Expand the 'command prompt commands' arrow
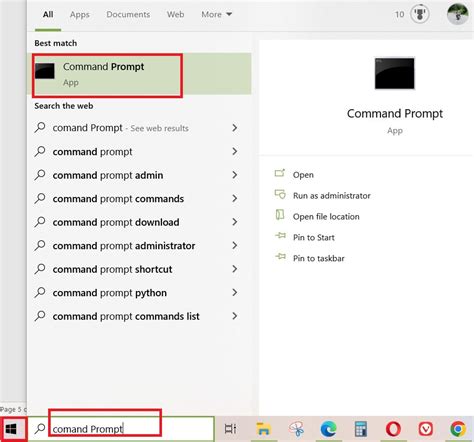The width and height of the screenshot is (474, 442). (x=235, y=198)
